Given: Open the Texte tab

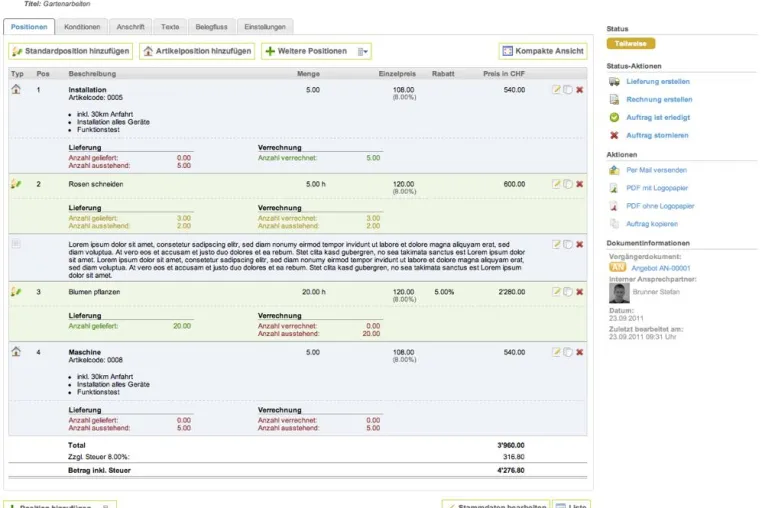Looking at the screenshot, I should pos(170,27).
